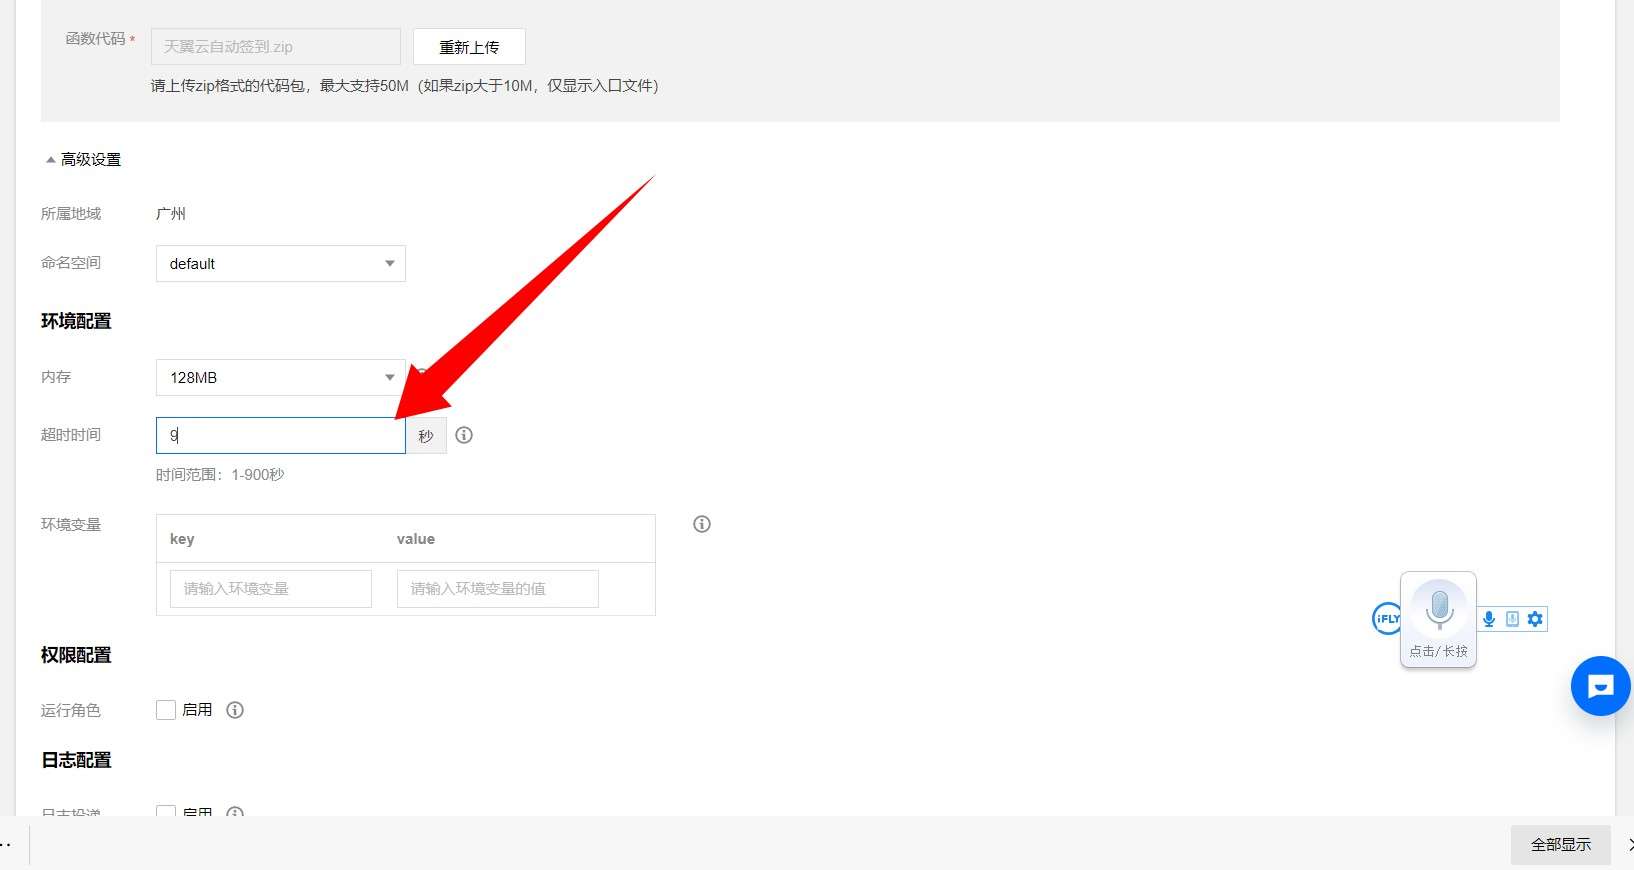This screenshot has width=1634, height=870.
Task: Open the blue customer service chat bubble
Action: pyautogui.click(x=1600, y=686)
